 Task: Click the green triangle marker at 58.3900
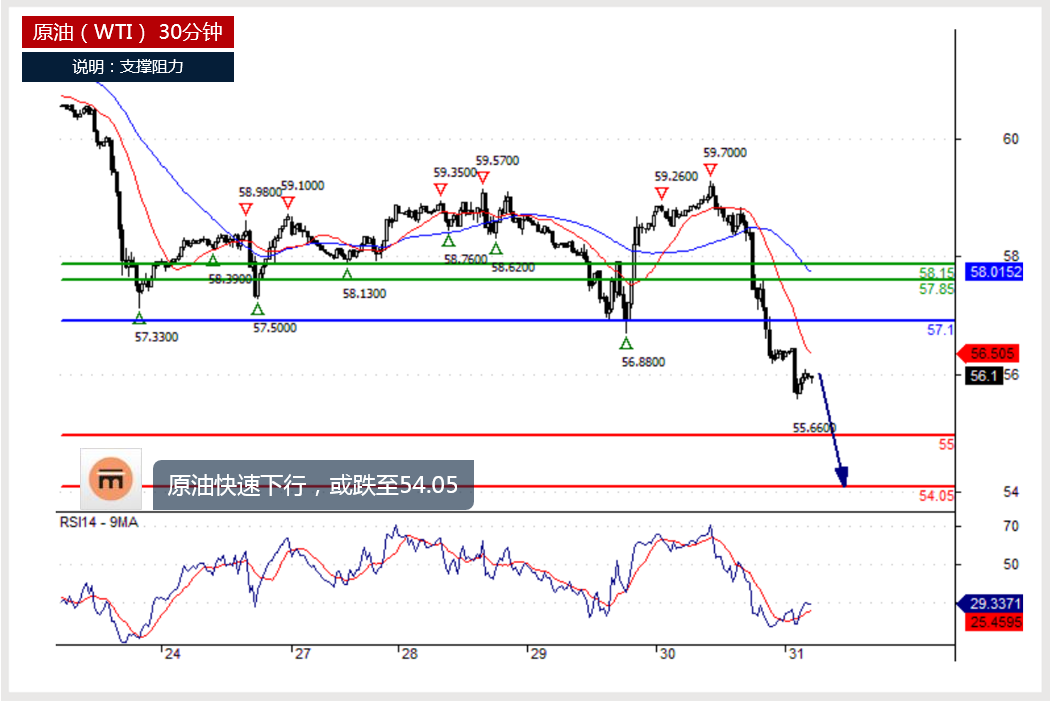212,260
